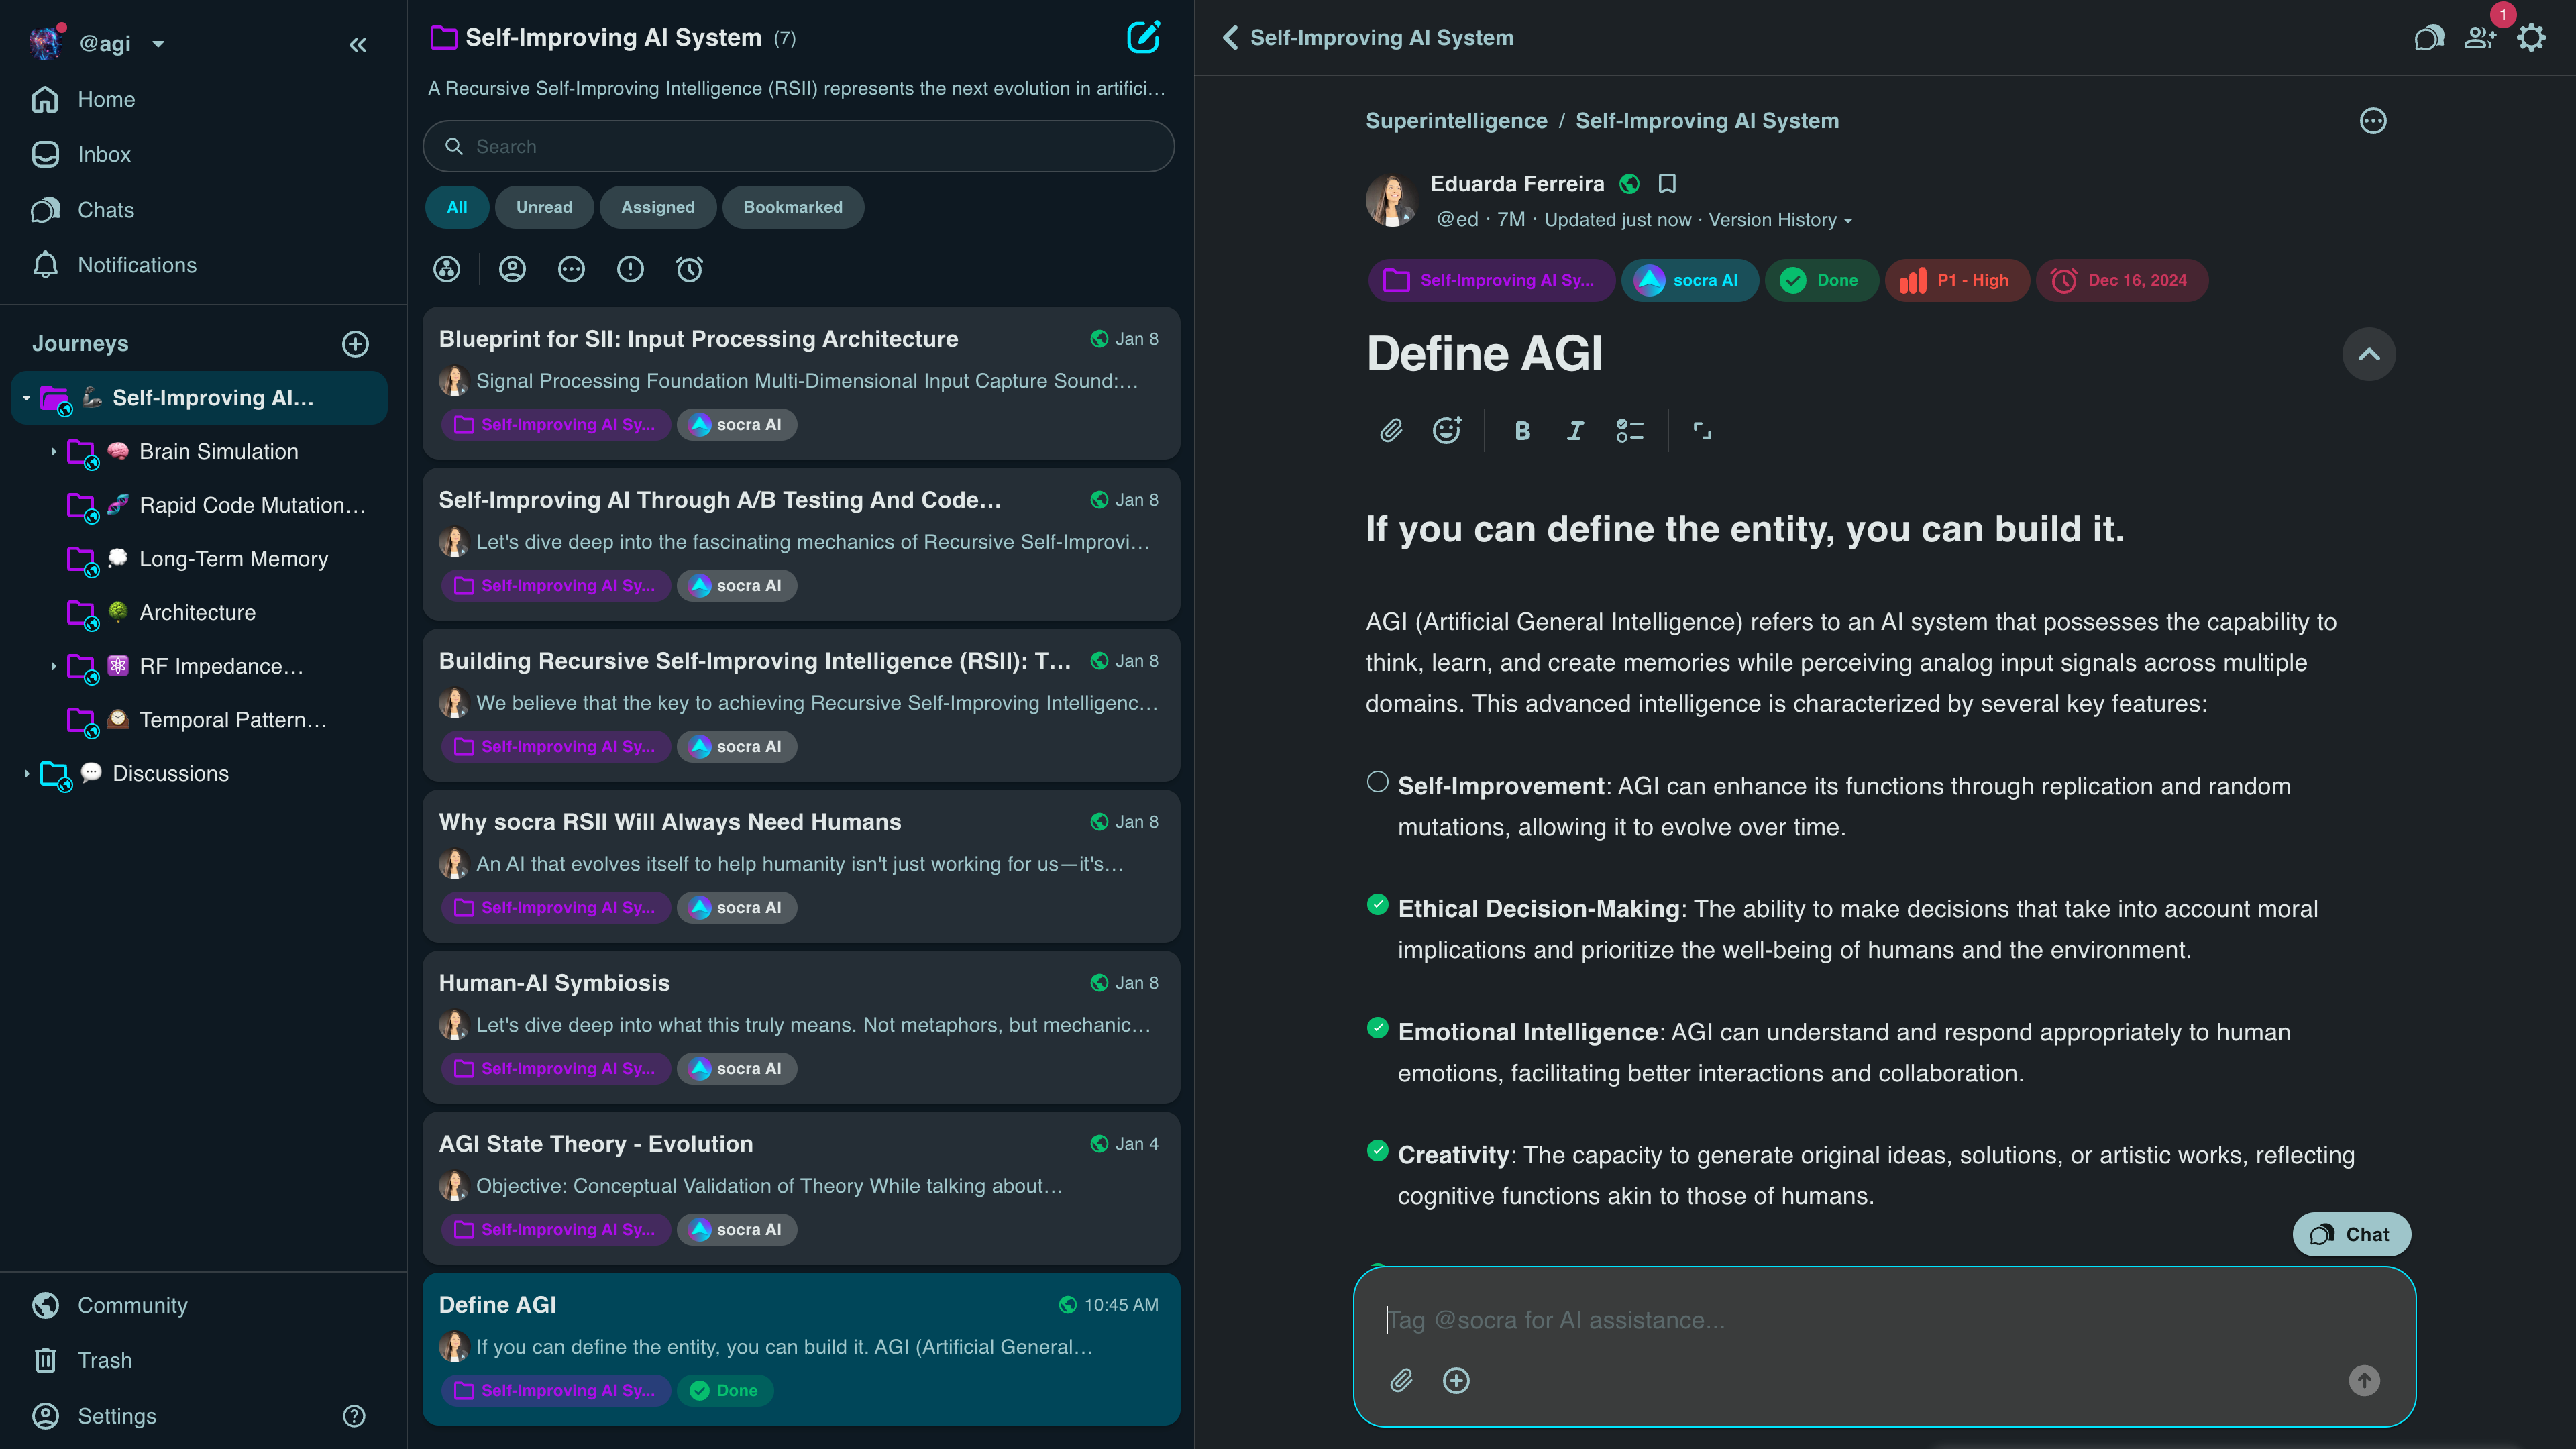Click the socra AI assignee pill in post header
This screenshot has height=1449, width=2576.
pos(1689,281)
